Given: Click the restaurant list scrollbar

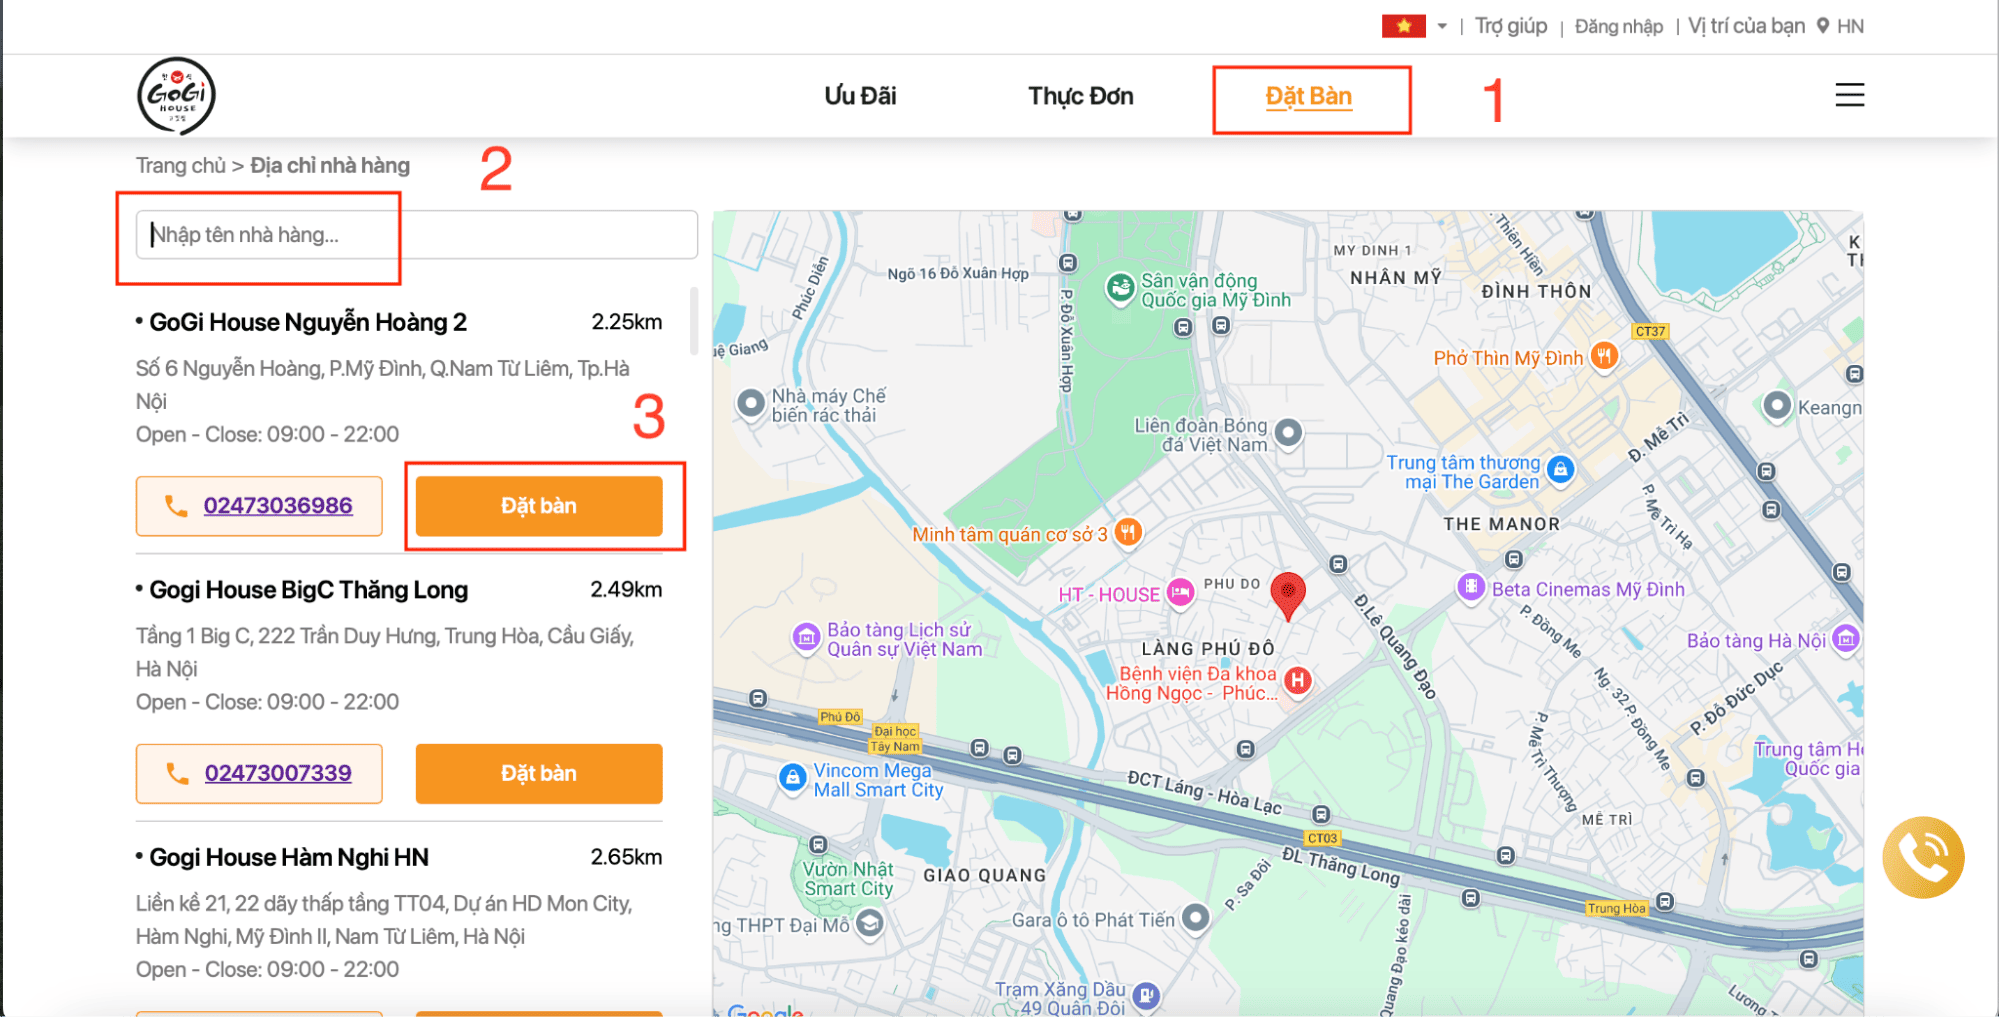Looking at the screenshot, I should (693, 321).
